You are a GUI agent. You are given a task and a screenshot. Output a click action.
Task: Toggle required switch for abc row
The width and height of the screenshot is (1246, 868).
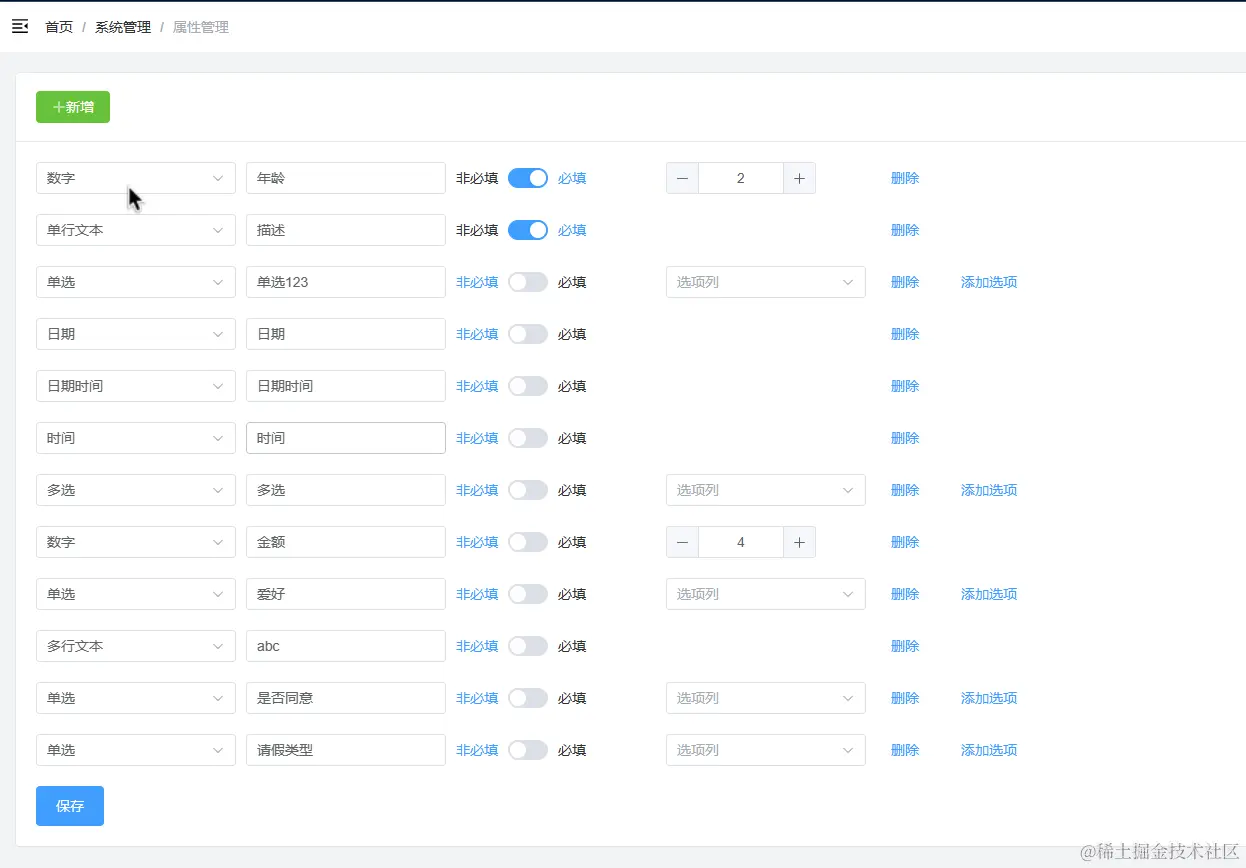click(x=528, y=646)
